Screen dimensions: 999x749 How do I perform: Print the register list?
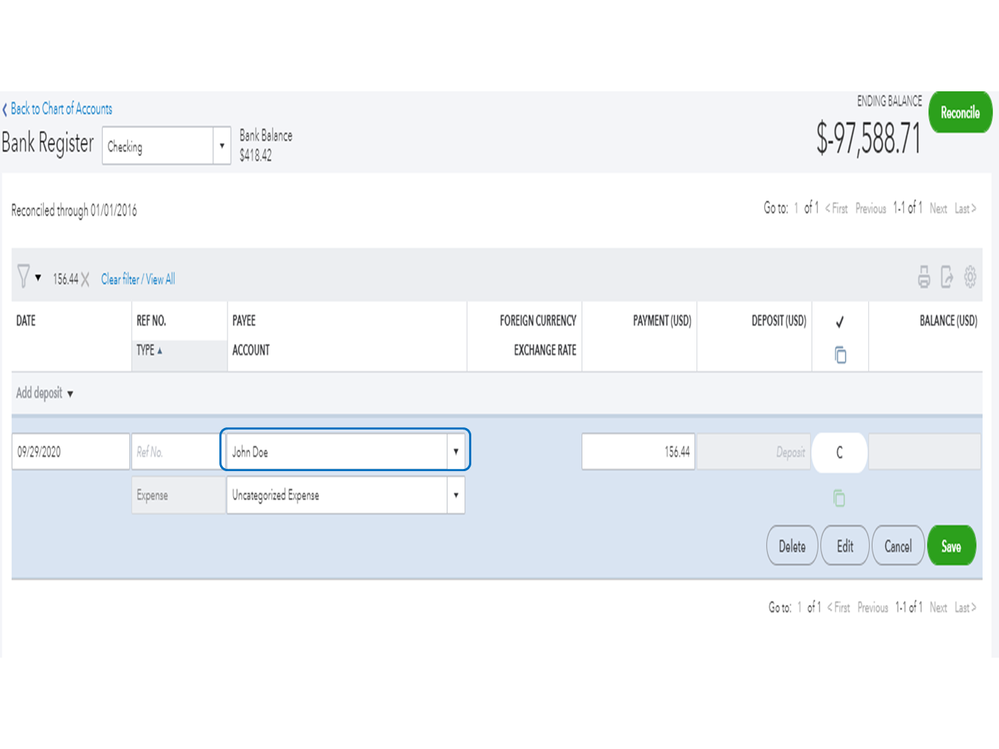924,278
